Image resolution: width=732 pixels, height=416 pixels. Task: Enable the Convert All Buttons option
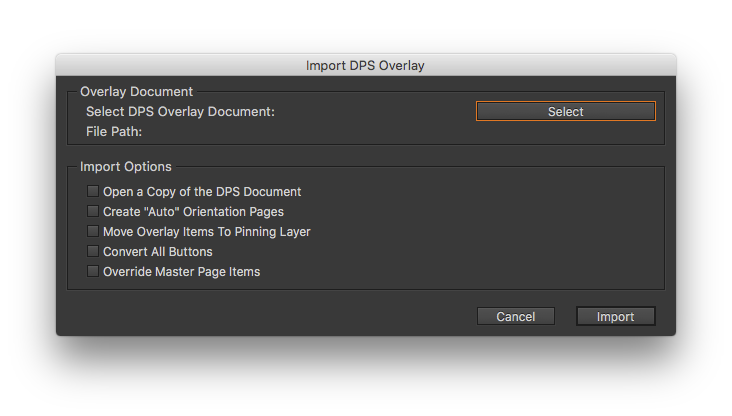[93, 252]
